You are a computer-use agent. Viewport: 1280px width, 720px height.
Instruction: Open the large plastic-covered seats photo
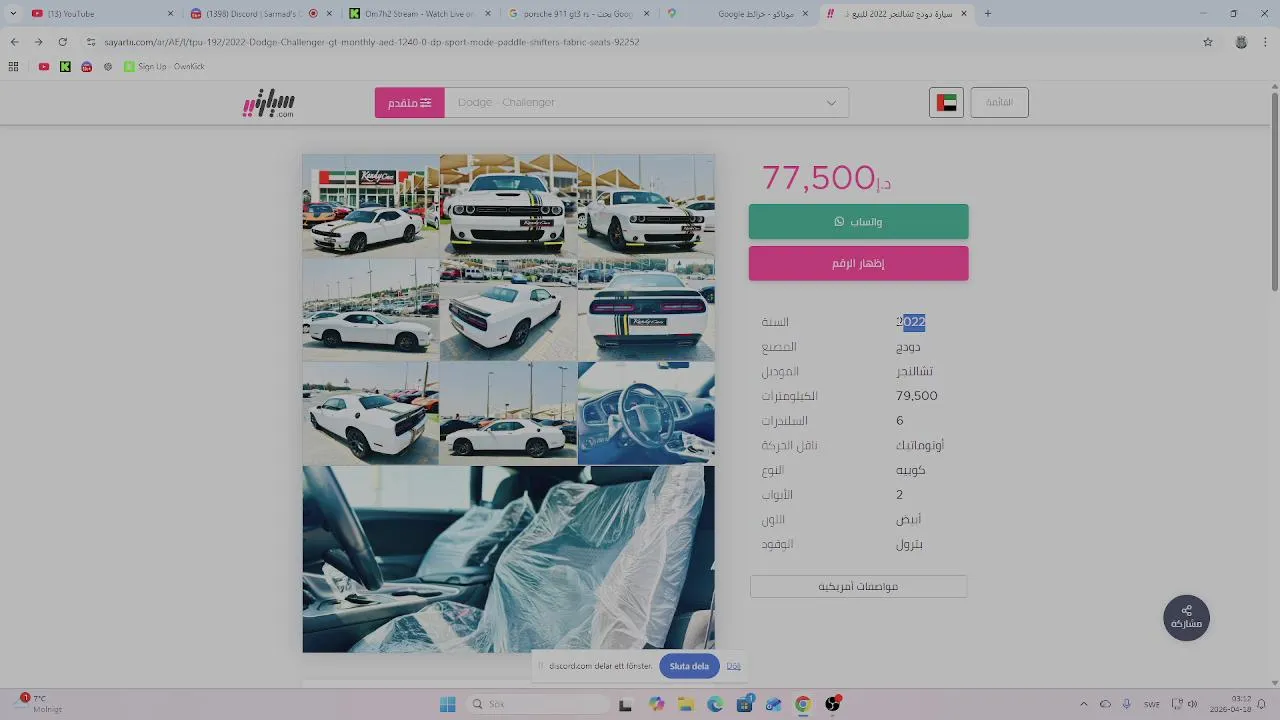[509, 559]
